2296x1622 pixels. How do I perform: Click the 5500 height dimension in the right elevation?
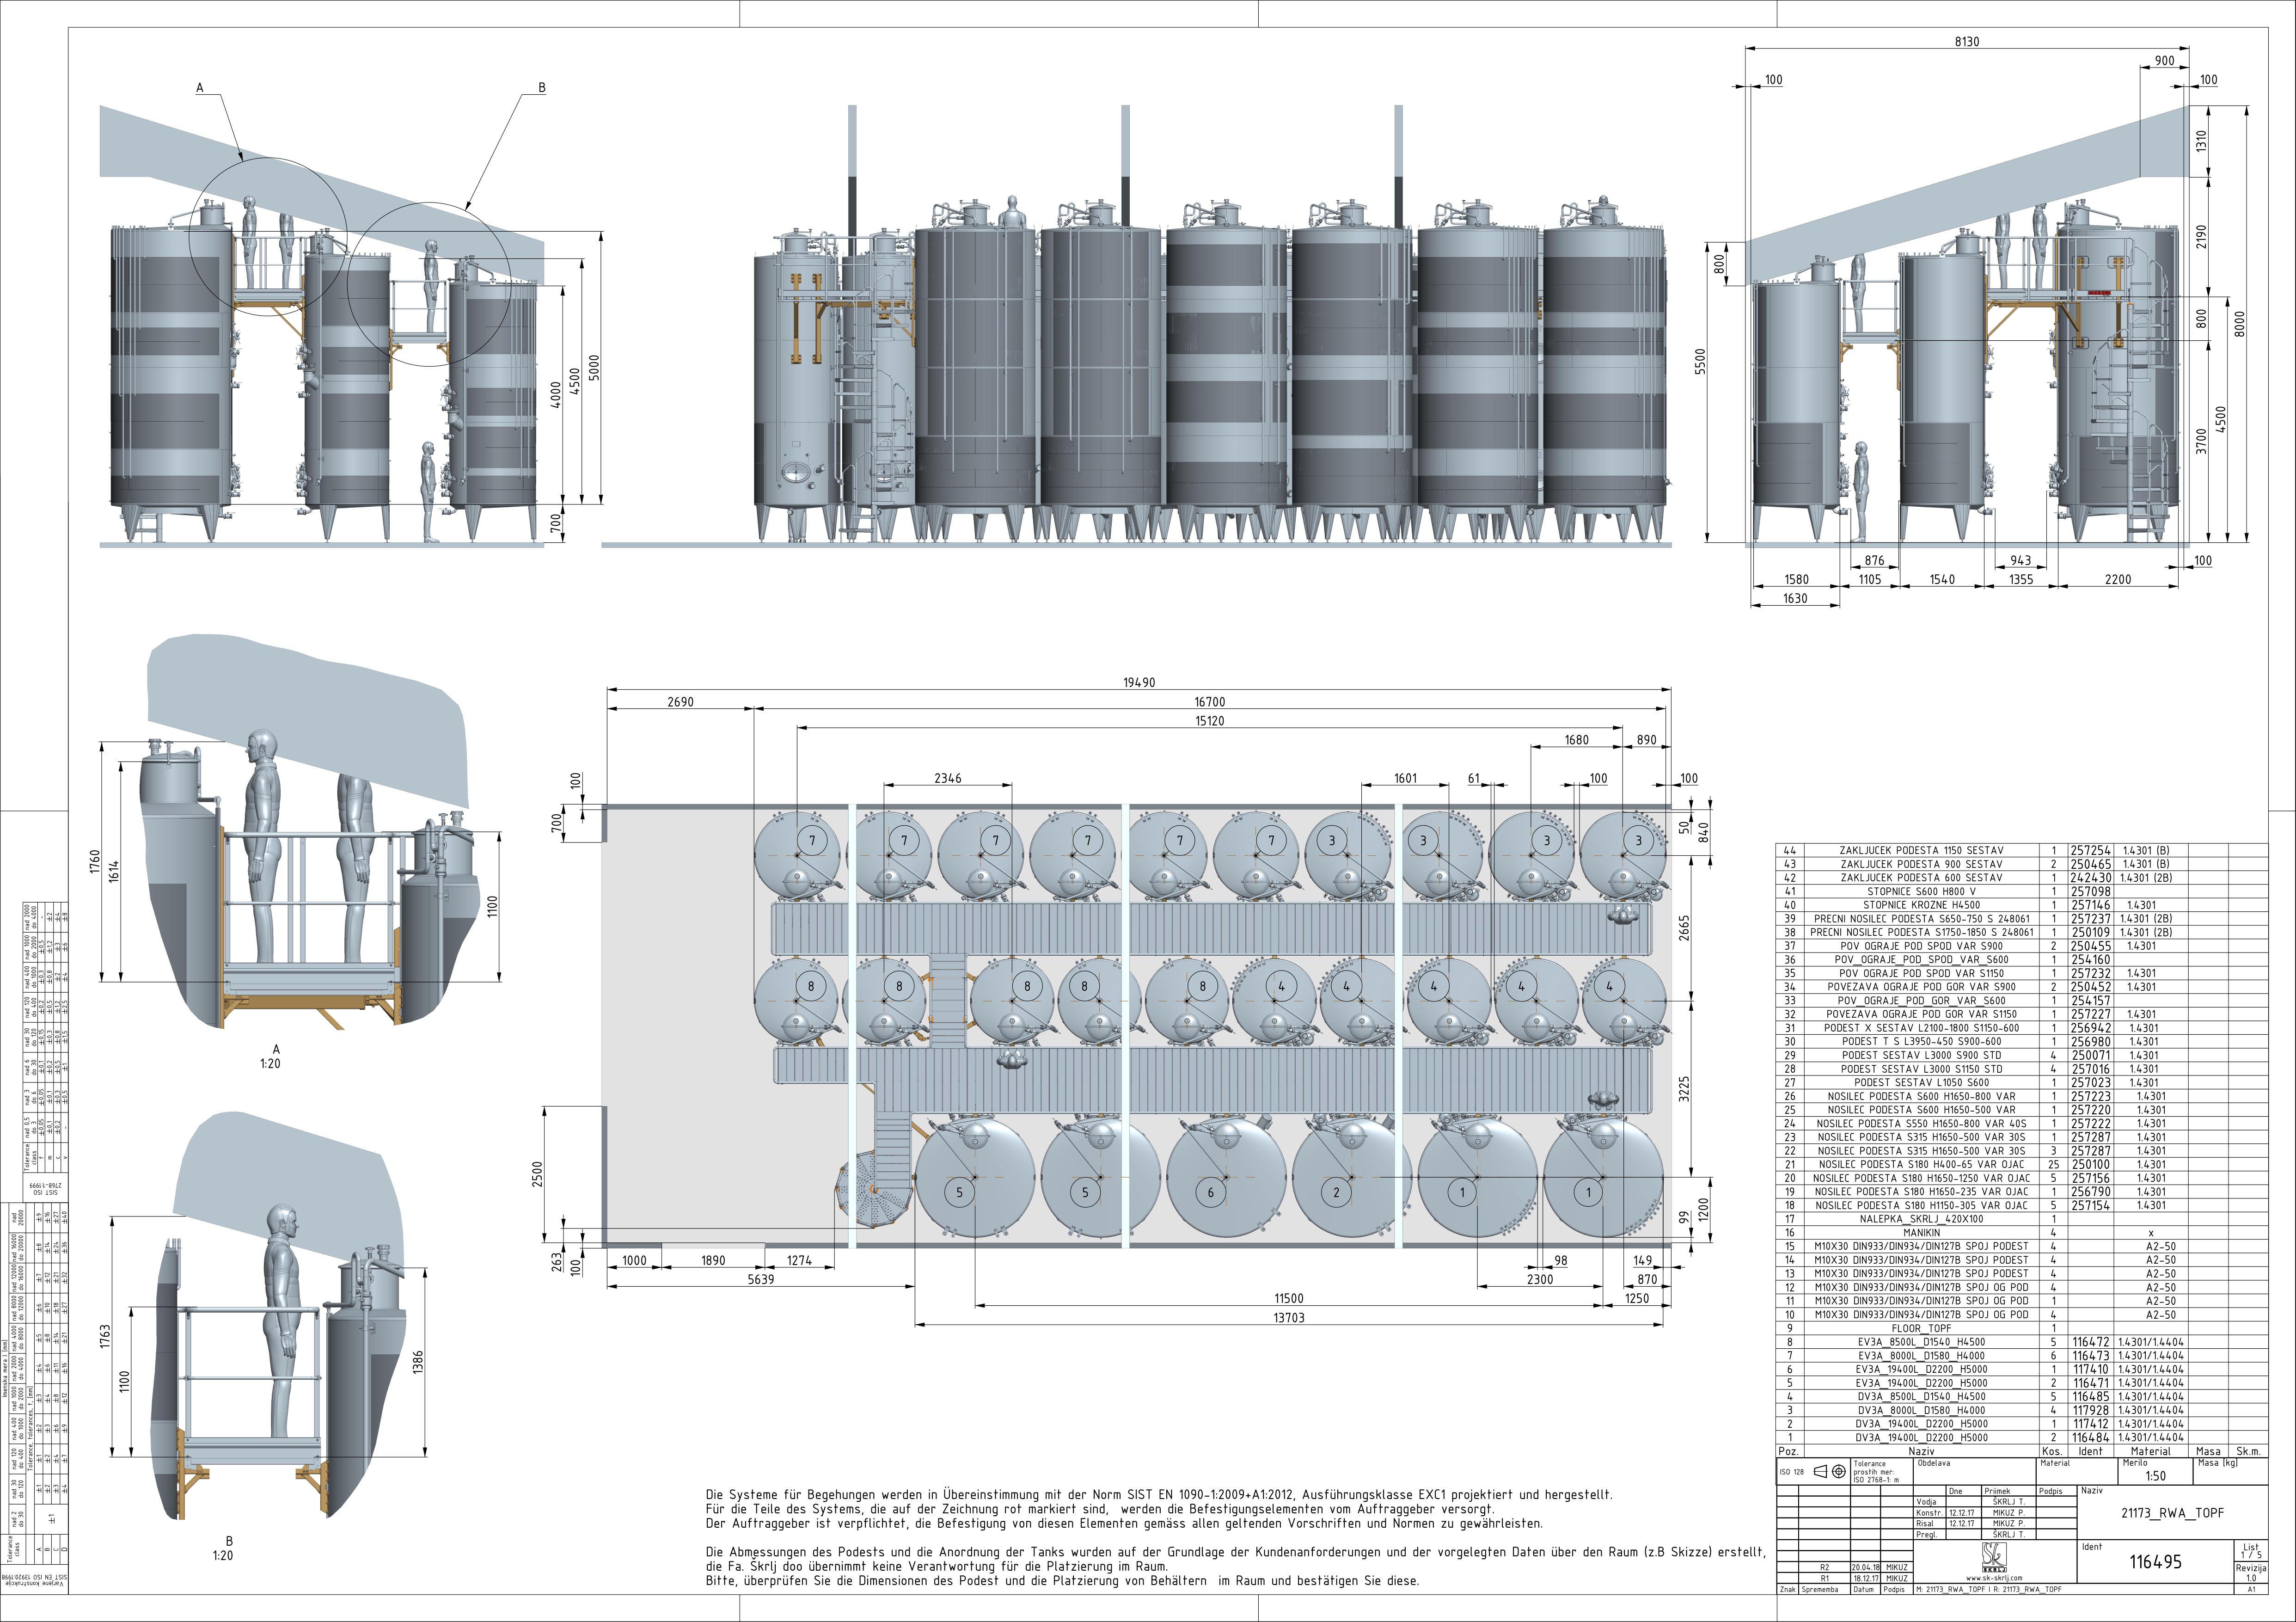point(1701,362)
